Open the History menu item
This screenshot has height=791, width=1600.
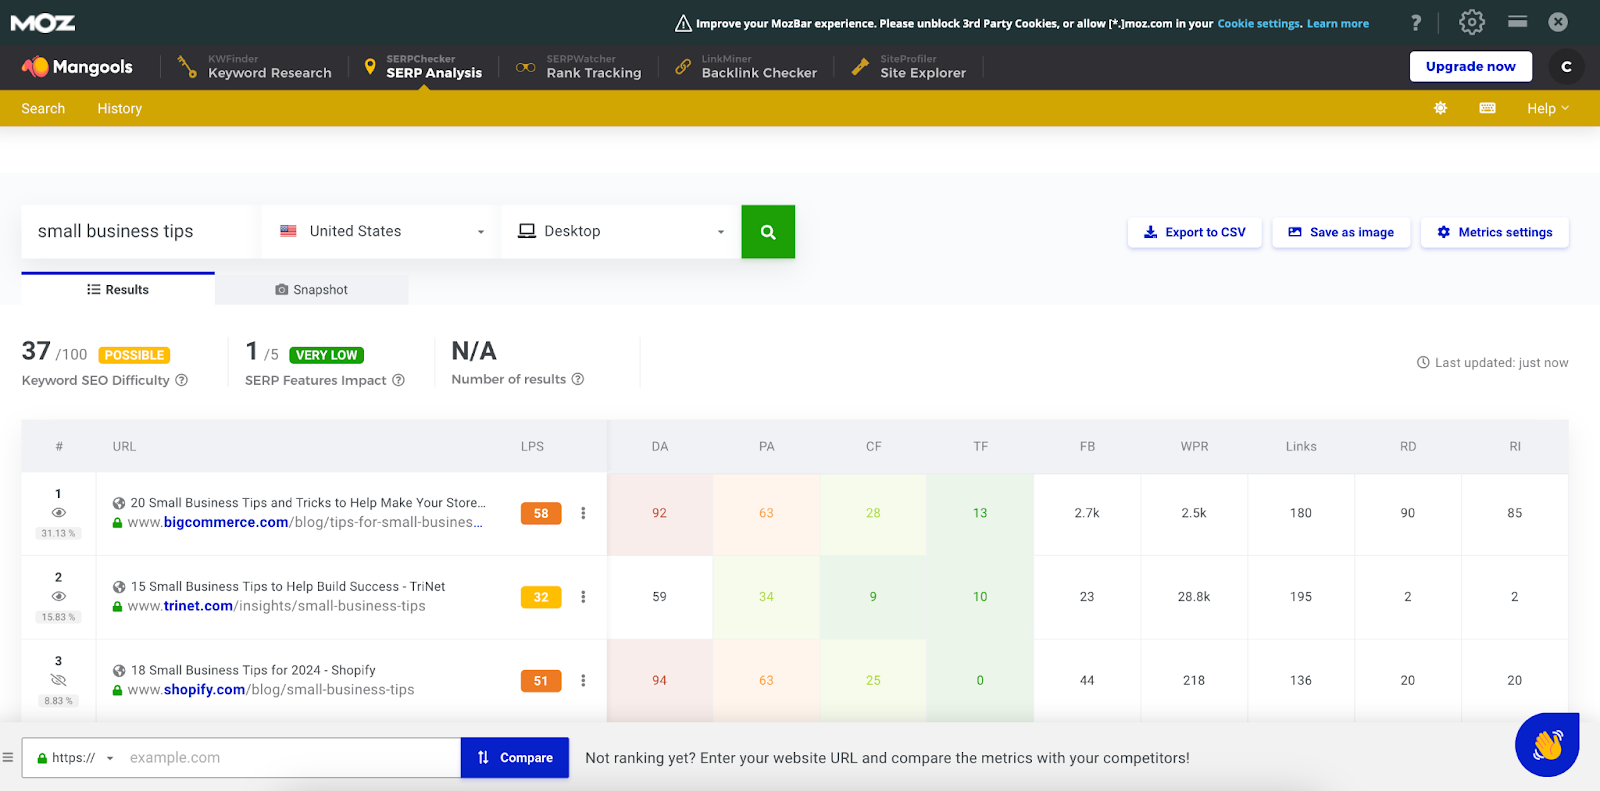119,108
